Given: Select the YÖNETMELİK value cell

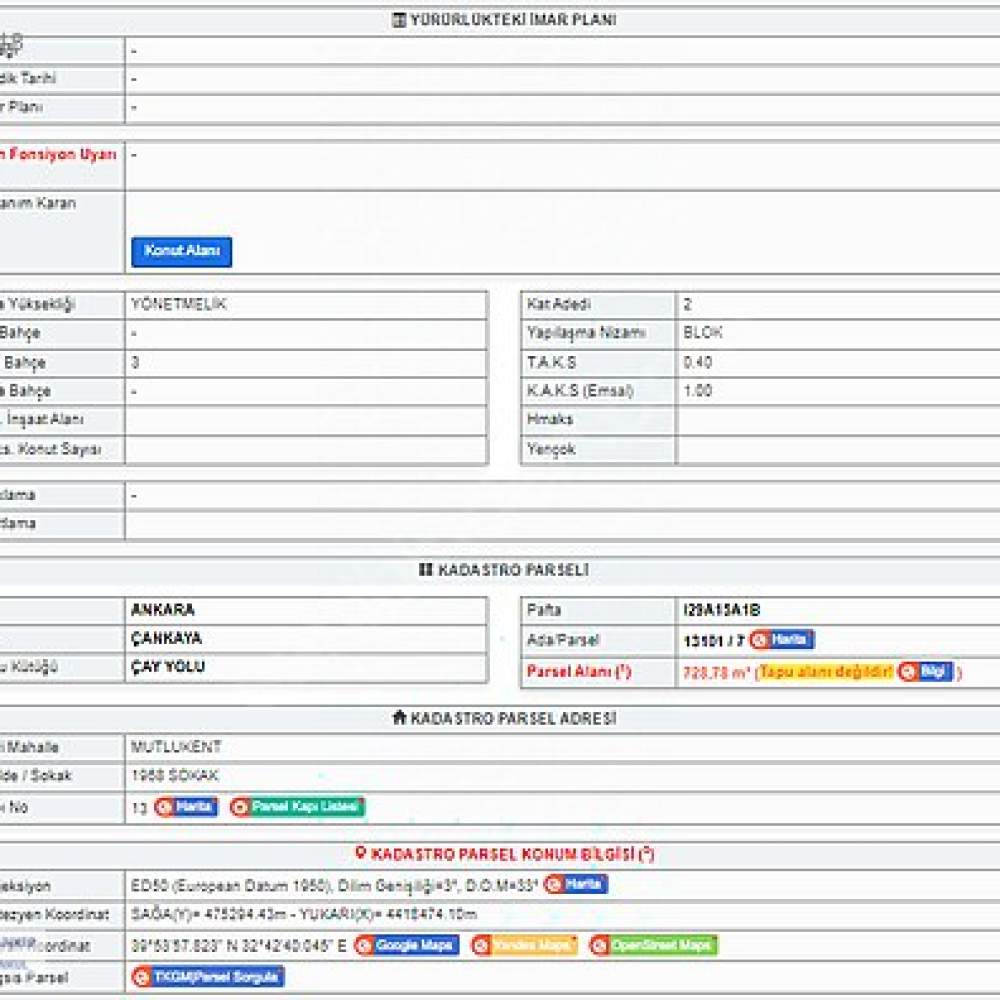Looking at the screenshot, I should (x=305, y=304).
